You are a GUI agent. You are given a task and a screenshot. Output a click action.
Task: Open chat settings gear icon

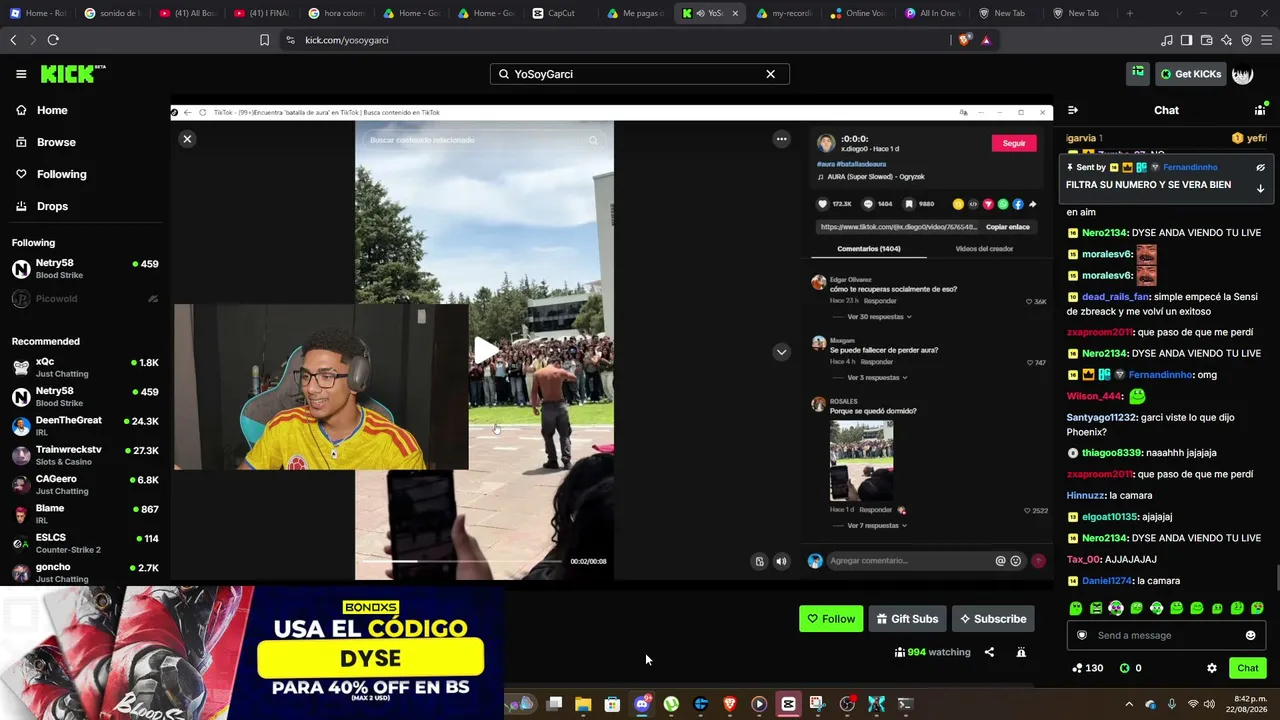[x=1212, y=668]
